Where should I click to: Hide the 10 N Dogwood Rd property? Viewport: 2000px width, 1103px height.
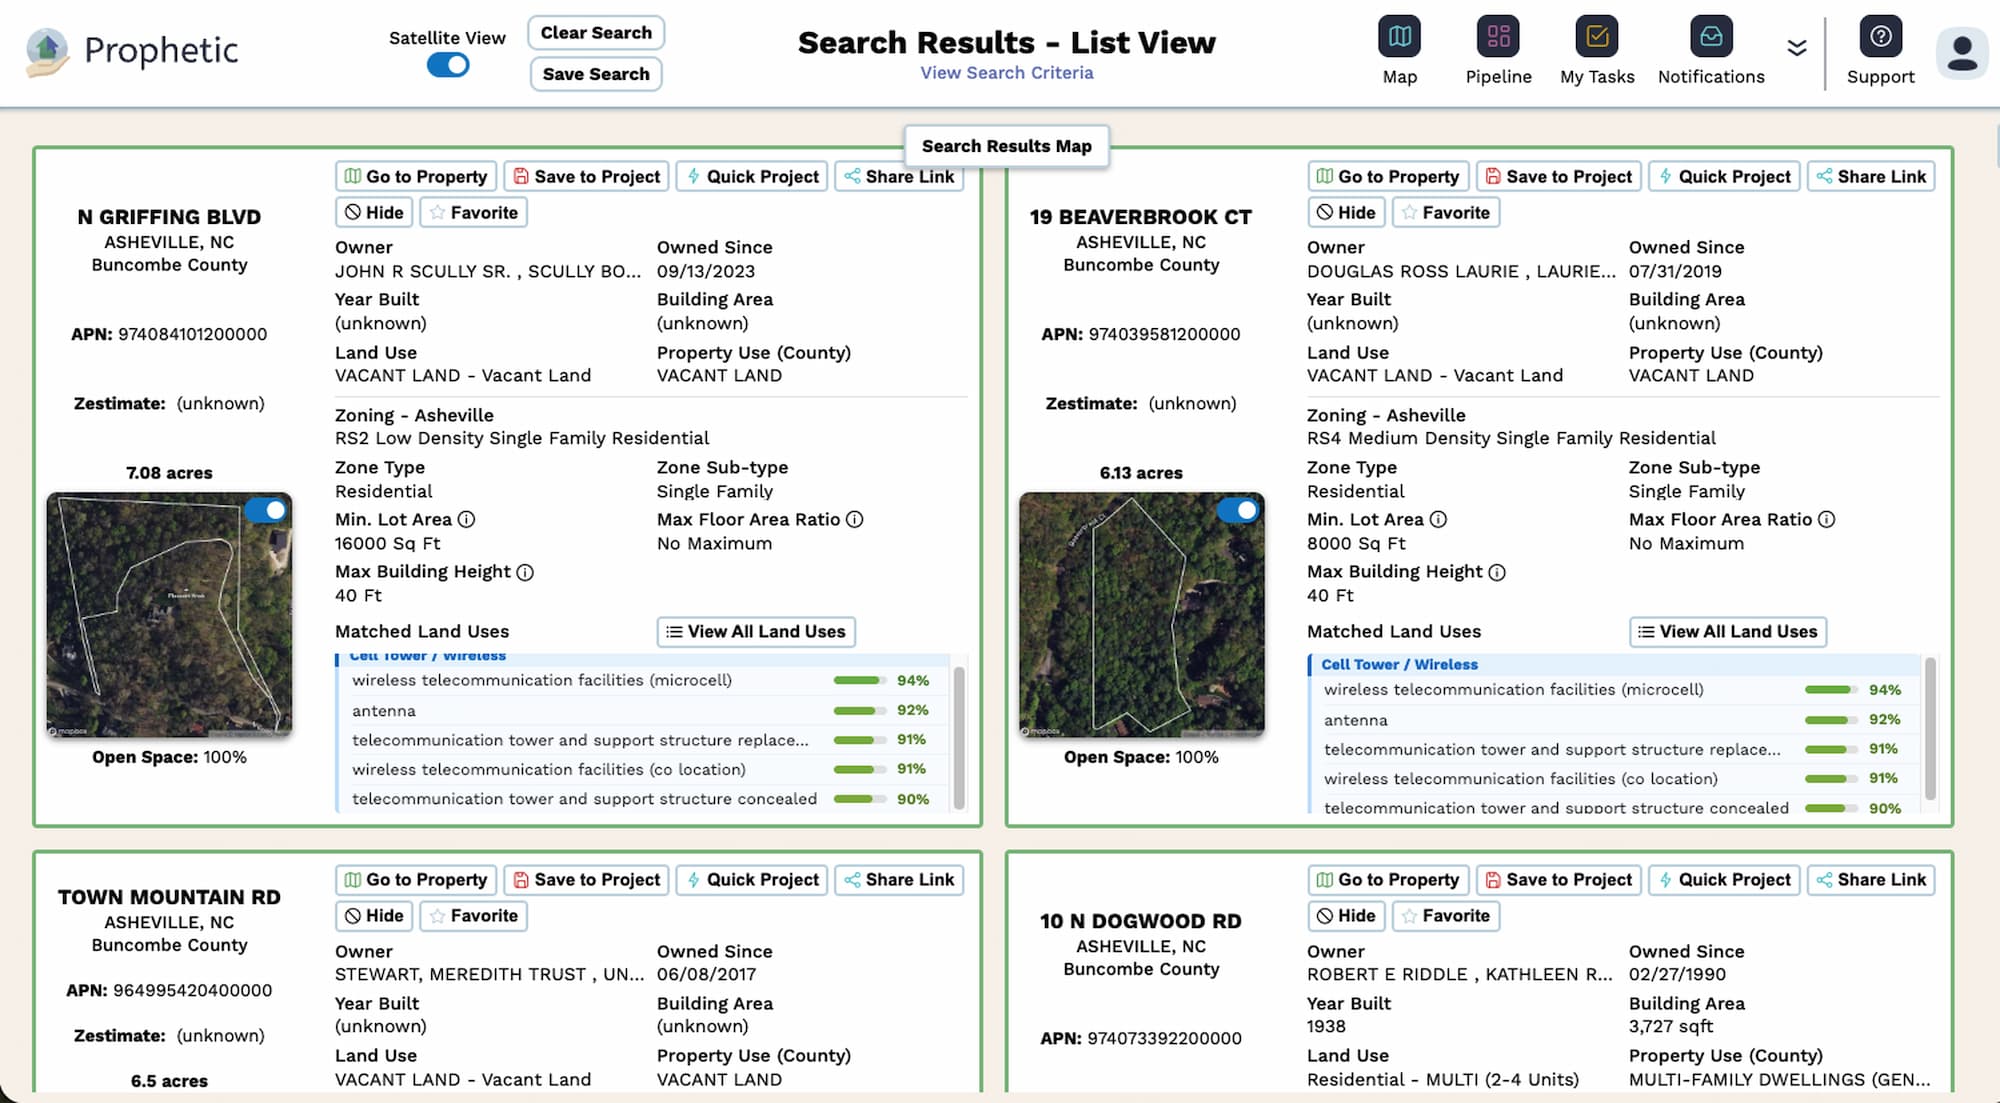1346,916
